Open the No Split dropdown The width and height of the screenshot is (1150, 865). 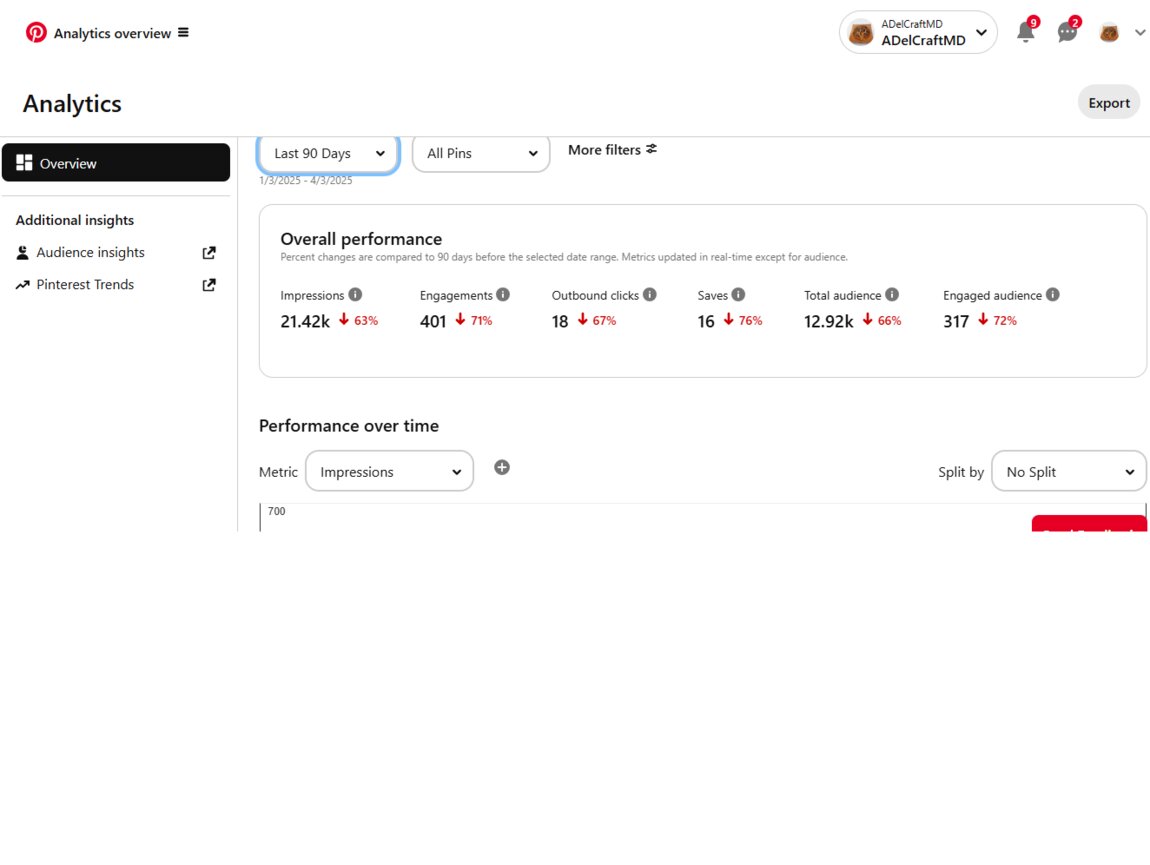pyautogui.click(x=1068, y=472)
